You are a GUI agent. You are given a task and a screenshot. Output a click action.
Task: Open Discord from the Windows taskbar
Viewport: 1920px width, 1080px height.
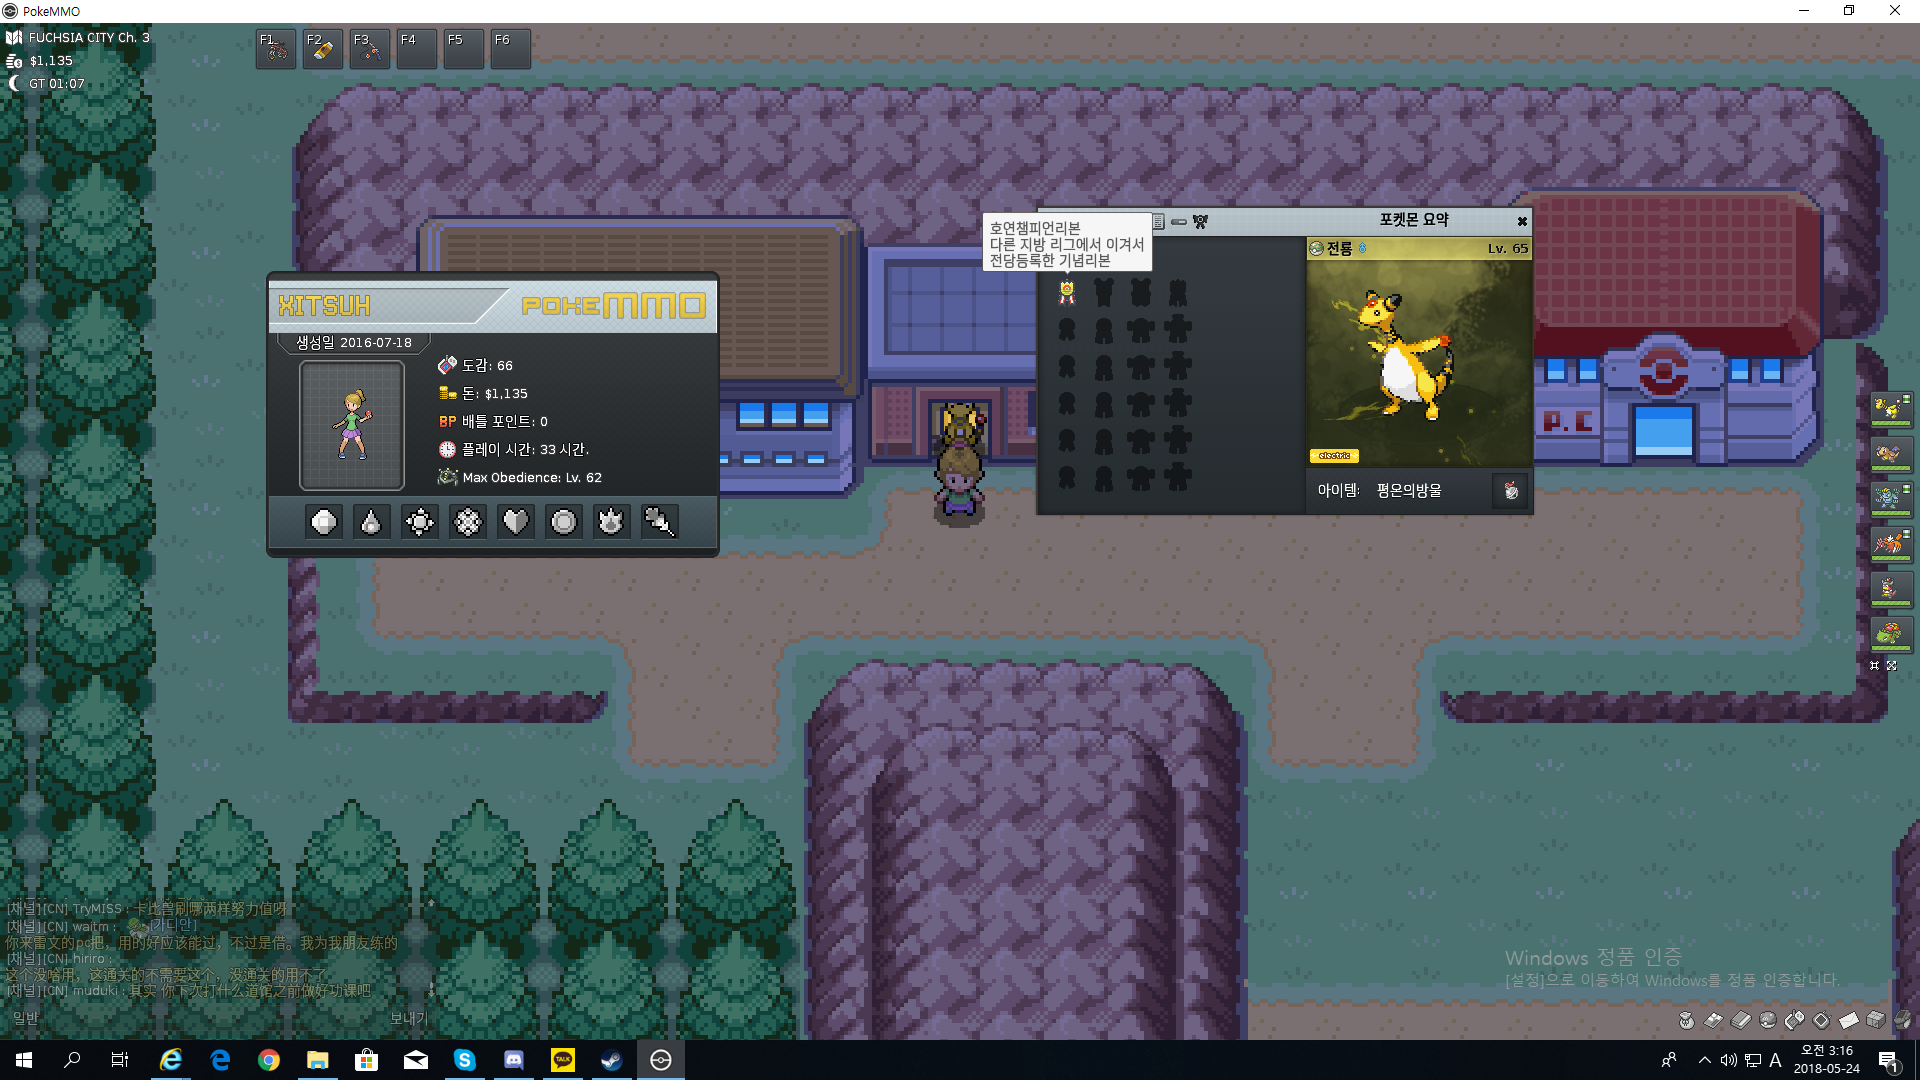514,1060
